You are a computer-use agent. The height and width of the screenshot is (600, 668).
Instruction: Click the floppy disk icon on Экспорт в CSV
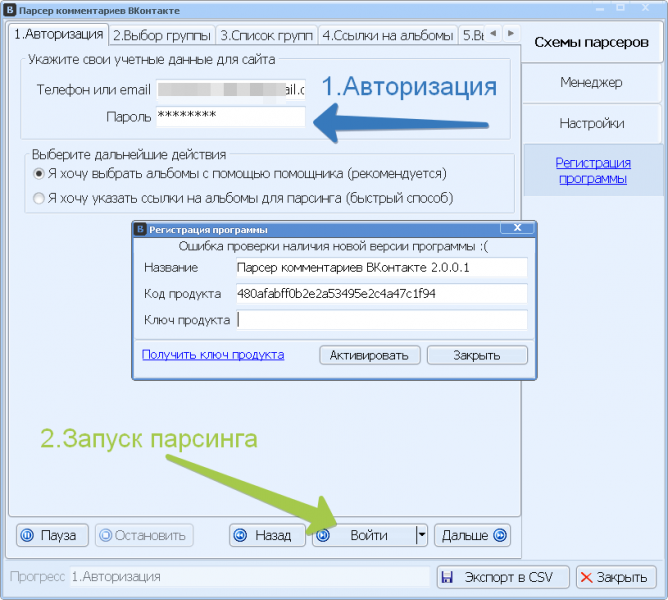(447, 577)
